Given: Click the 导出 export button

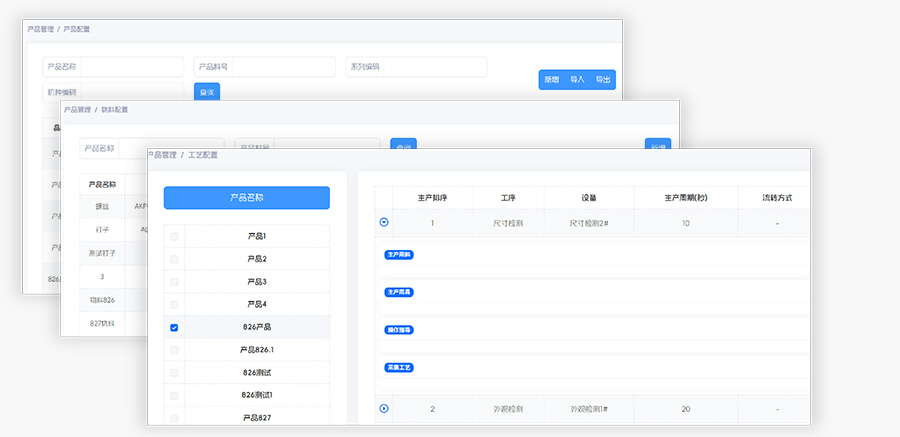Looking at the screenshot, I should point(603,79).
